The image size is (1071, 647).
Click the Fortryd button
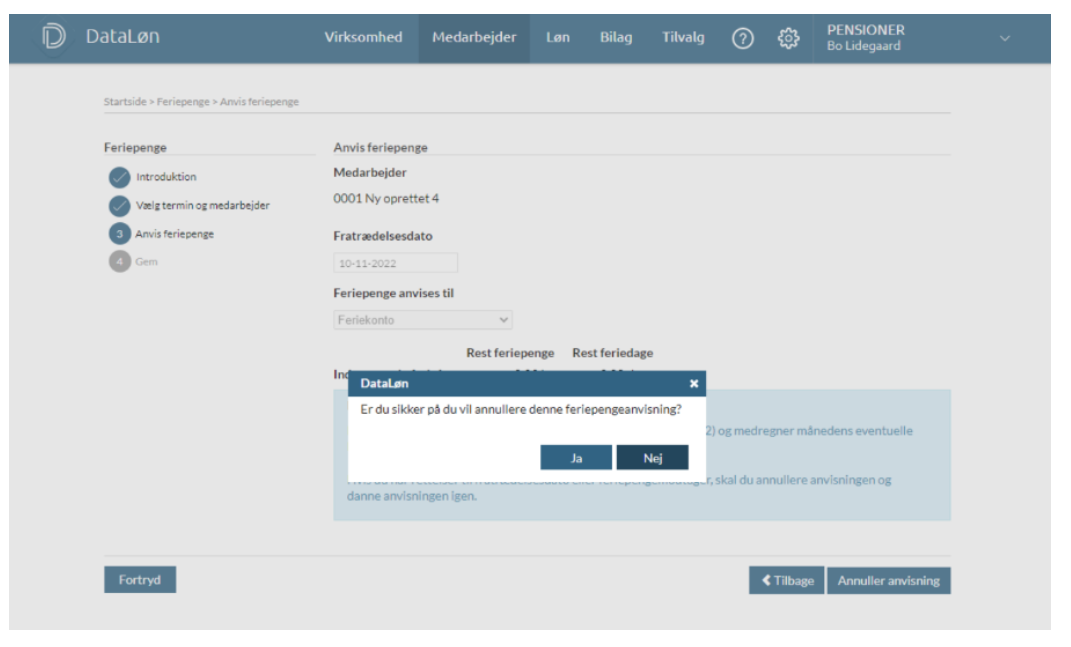click(140, 580)
